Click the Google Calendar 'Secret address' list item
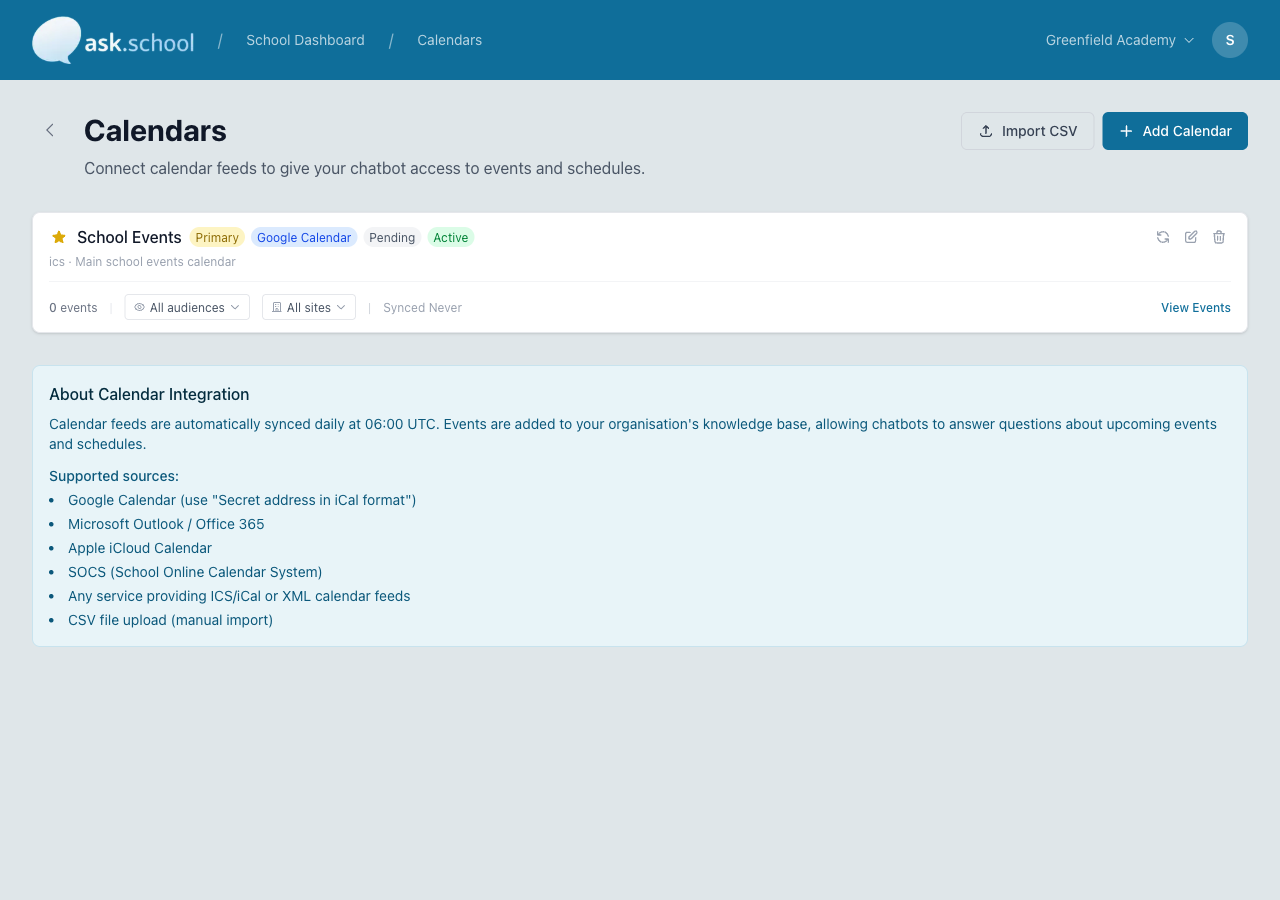Screen dimensions: 1280x900 [242, 500]
